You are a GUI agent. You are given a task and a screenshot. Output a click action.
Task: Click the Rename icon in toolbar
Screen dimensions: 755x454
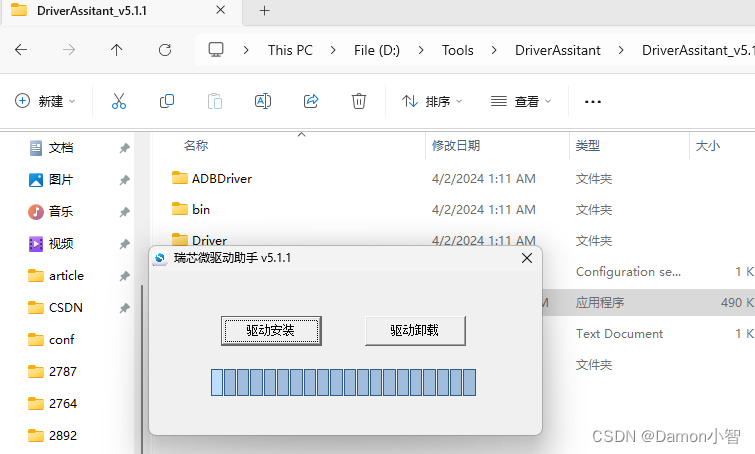point(263,101)
